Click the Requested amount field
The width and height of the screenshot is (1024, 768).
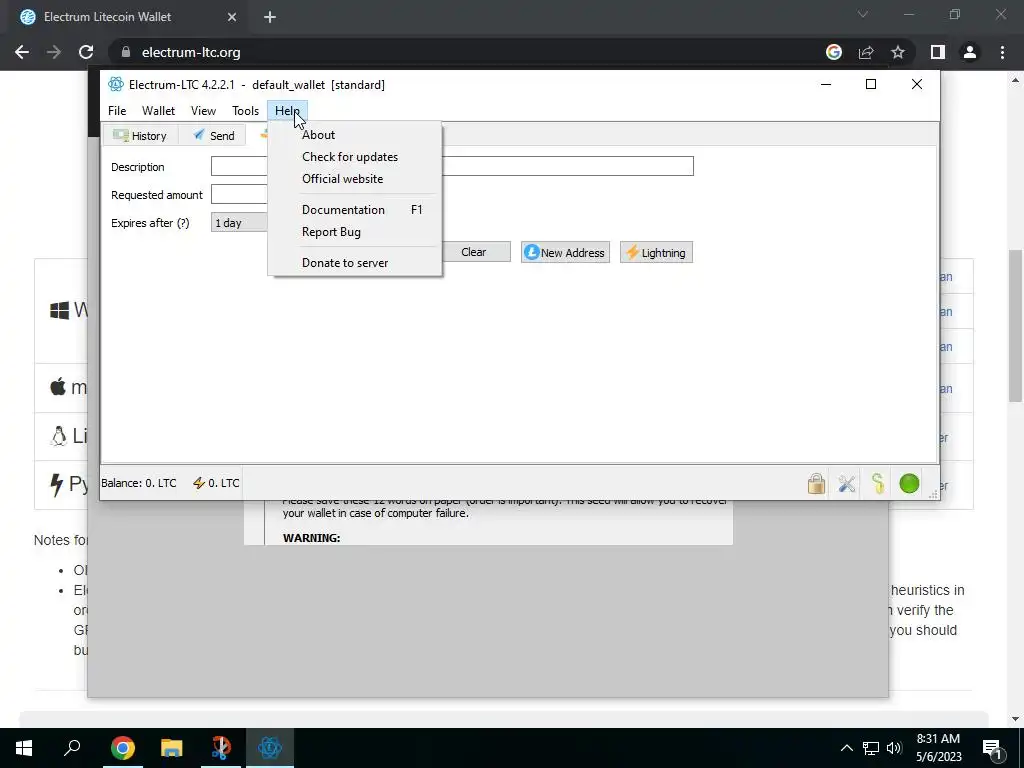(240, 195)
